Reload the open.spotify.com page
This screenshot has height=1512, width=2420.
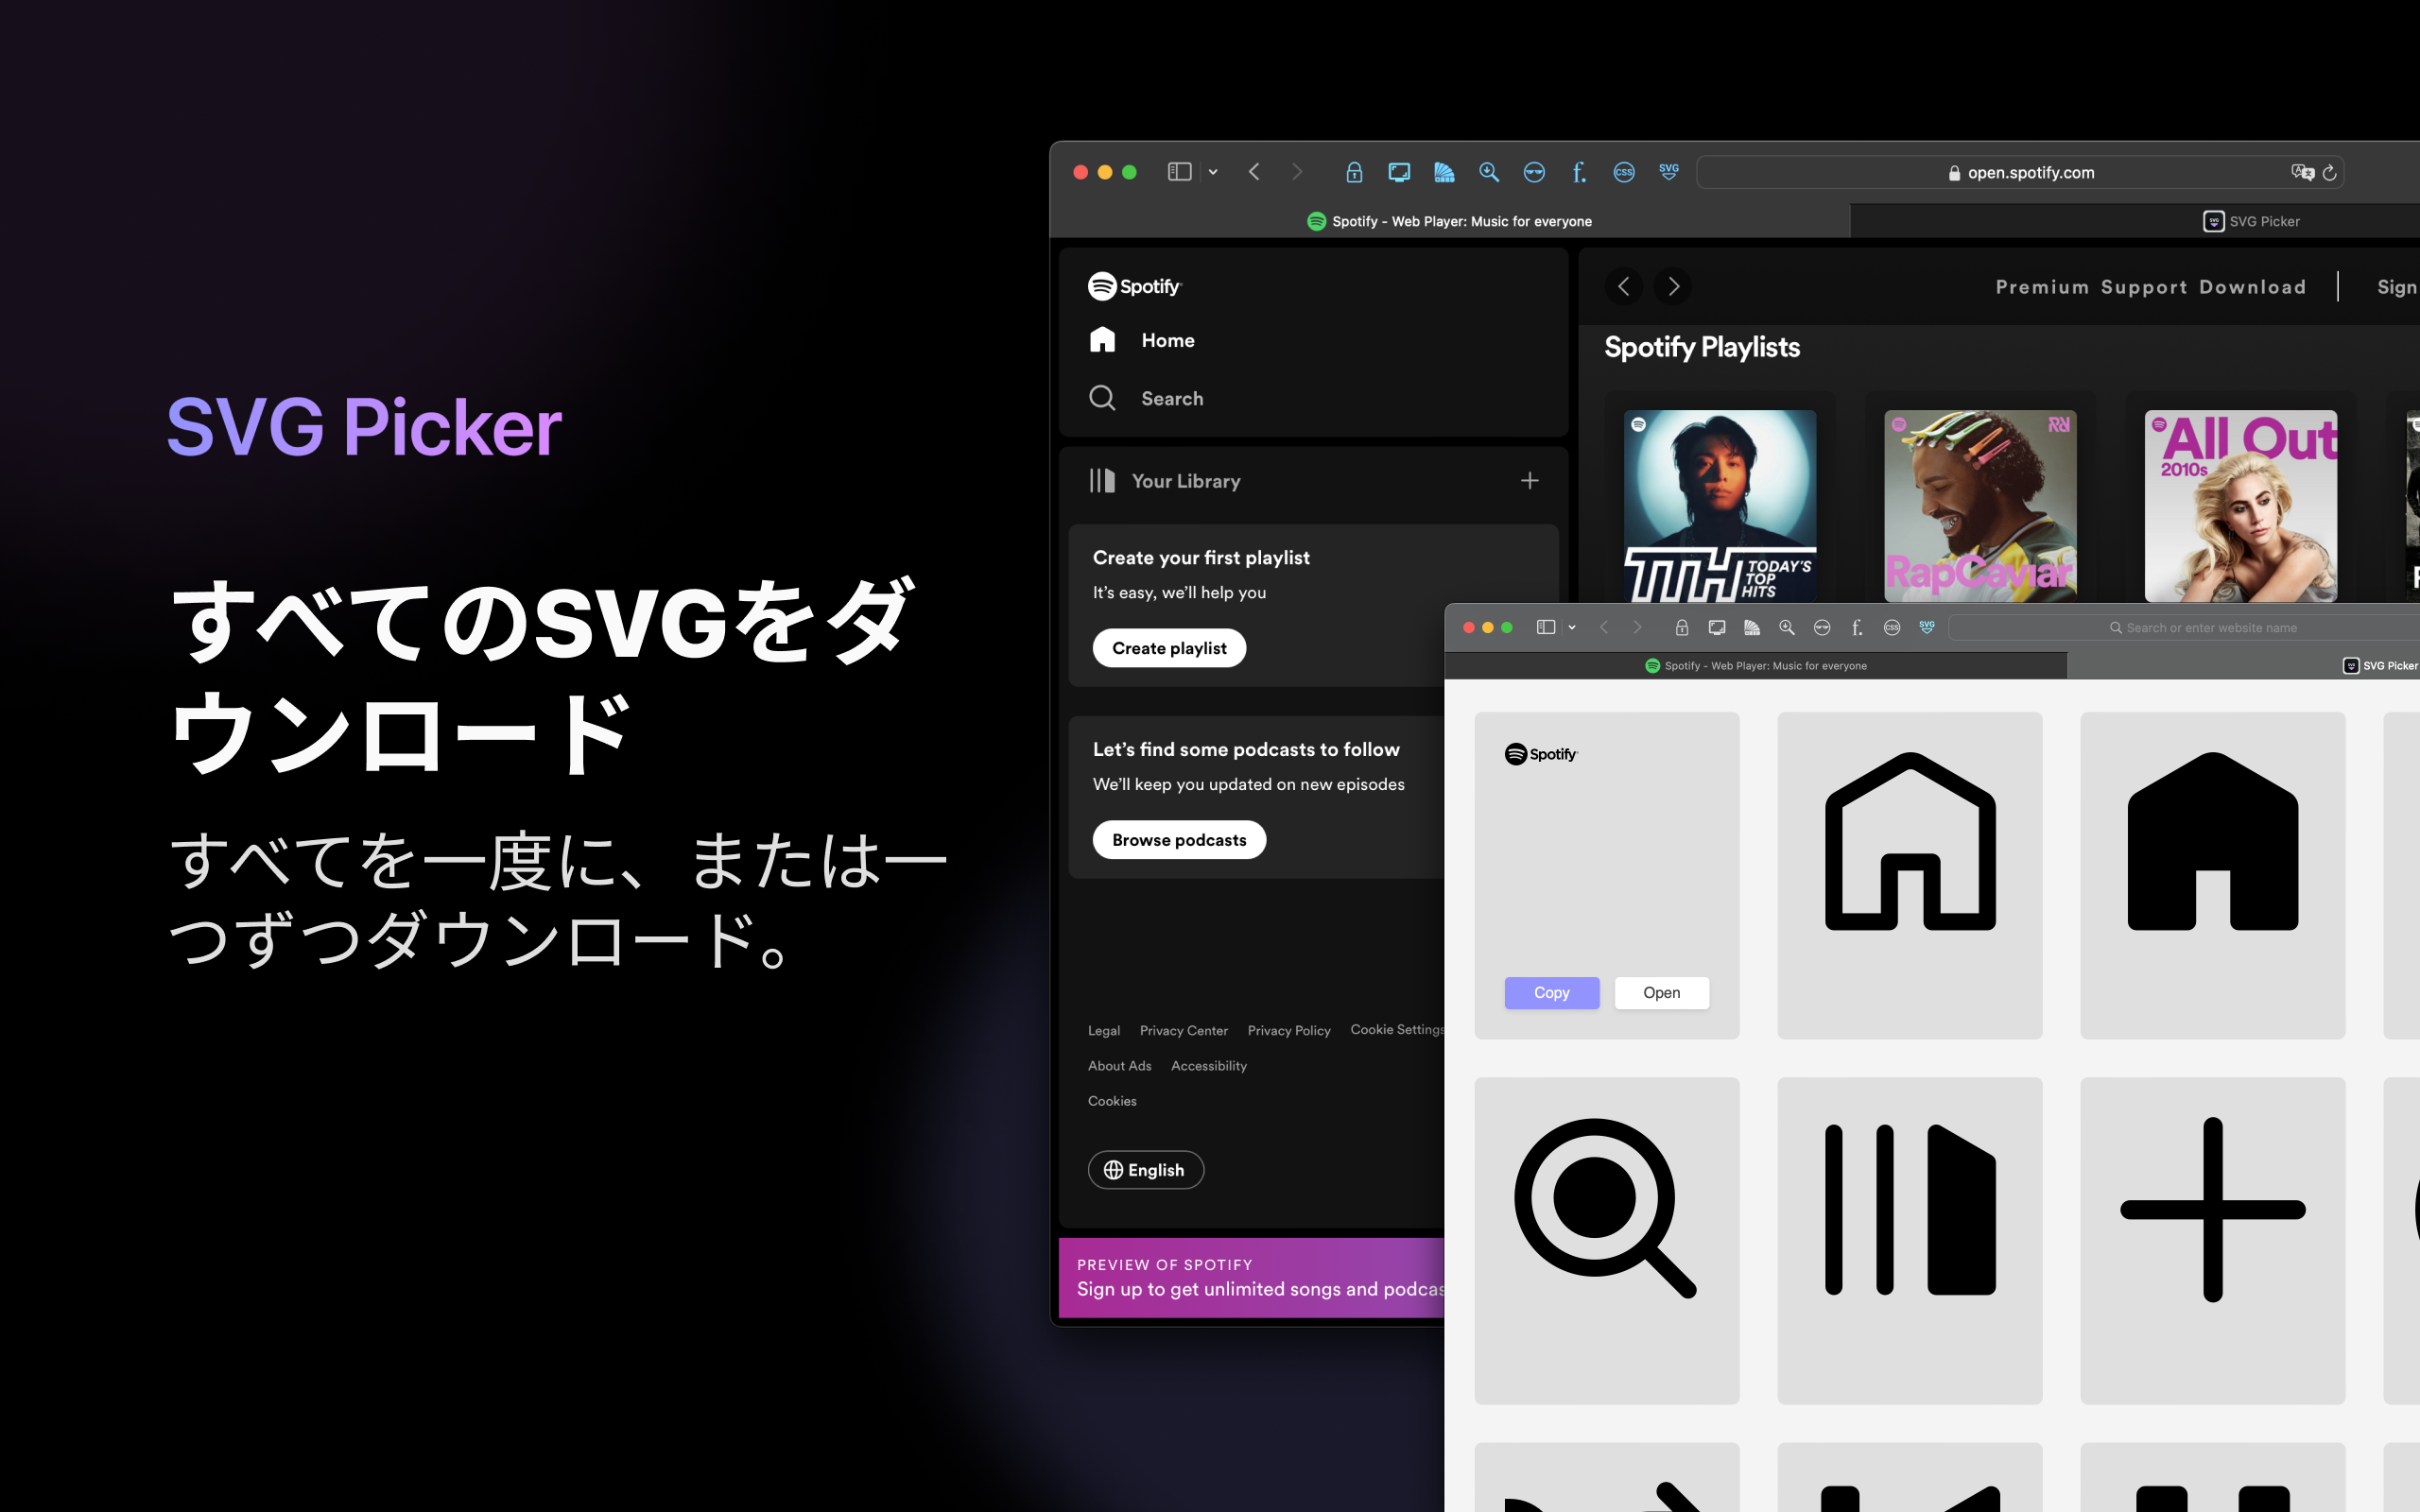point(2330,172)
